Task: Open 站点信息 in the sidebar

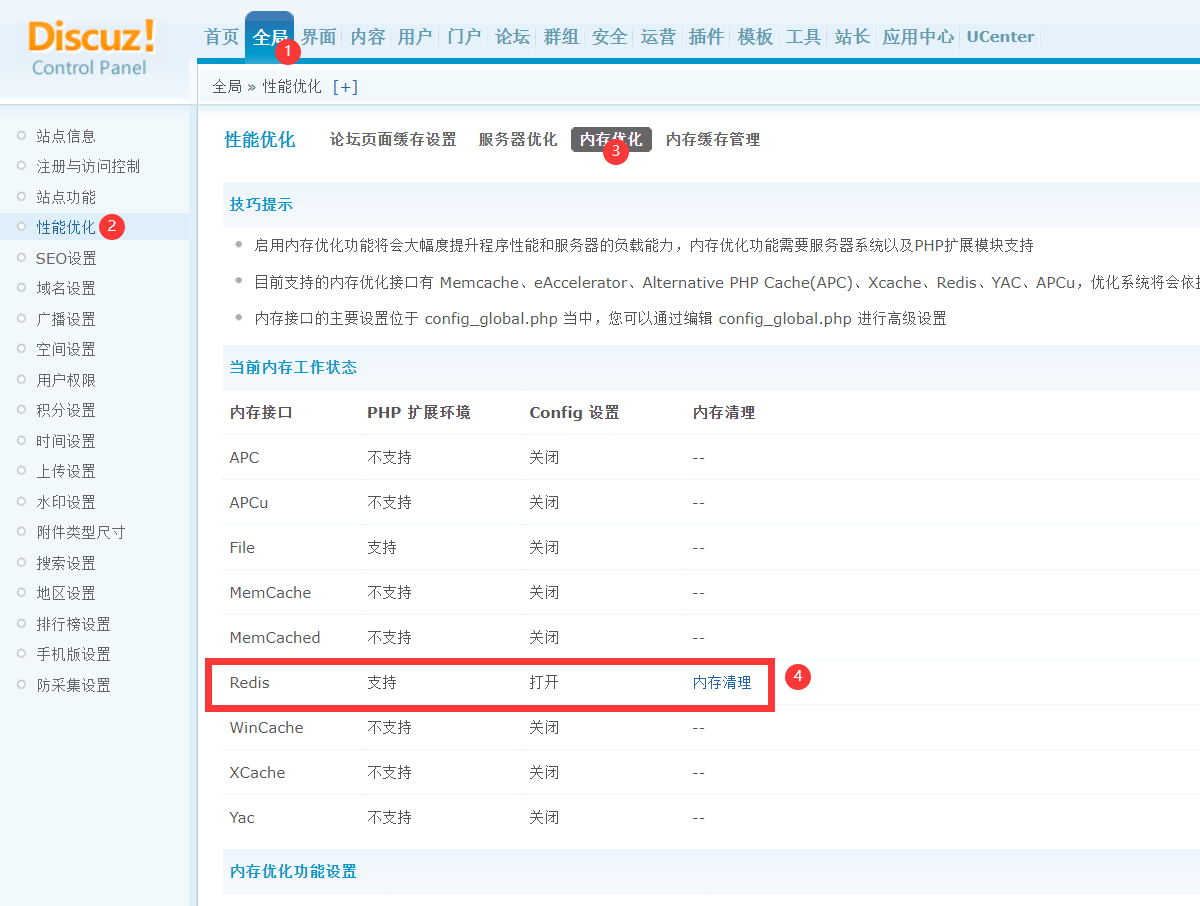Action: coord(66,136)
